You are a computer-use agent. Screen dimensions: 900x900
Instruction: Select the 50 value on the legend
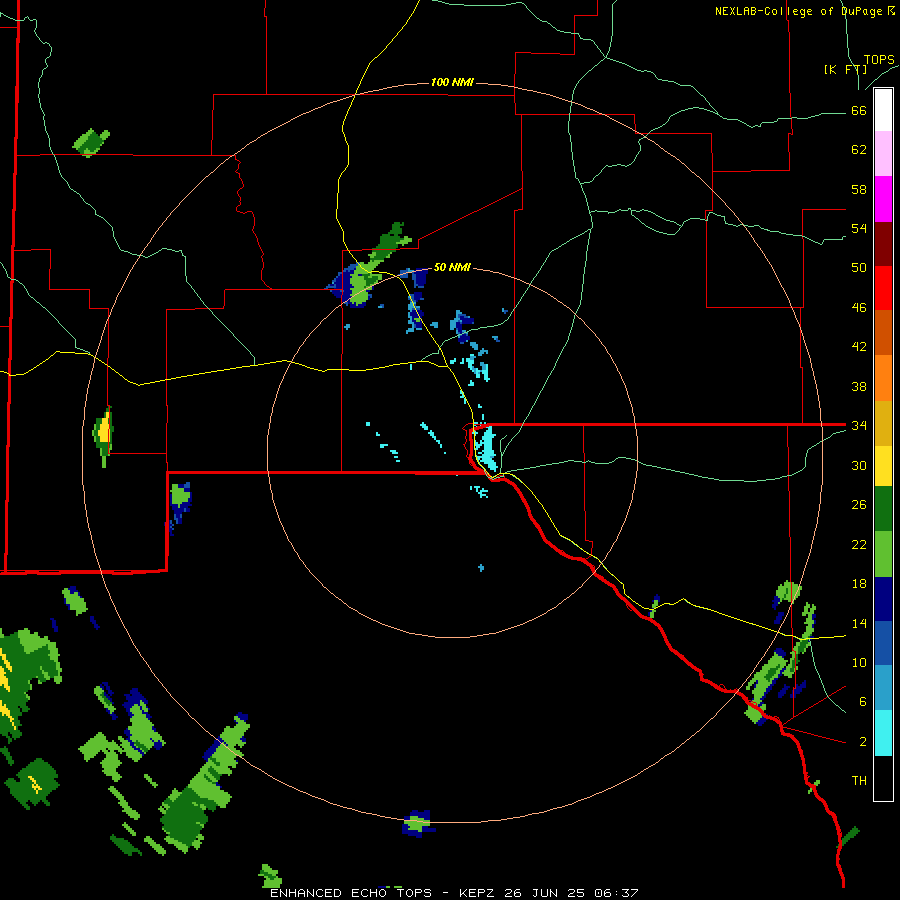(x=859, y=268)
